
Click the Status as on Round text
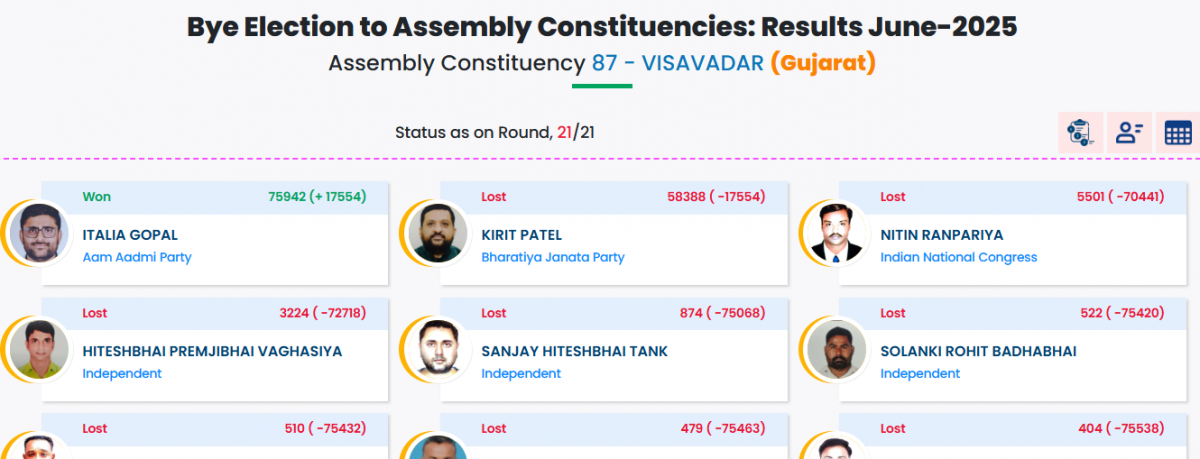pos(474,132)
